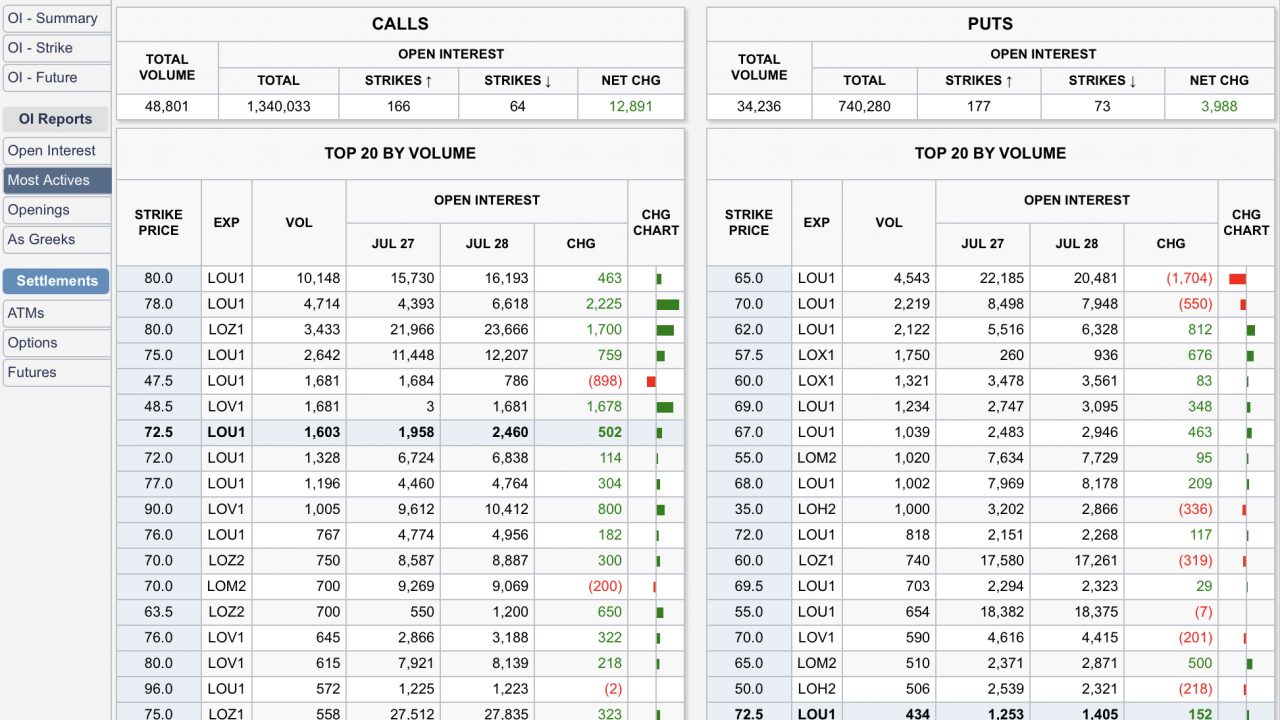Click the Puts STRIKES down-arrow header
Image resolution: width=1280 pixels, height=720 pixels.
point(1102,80)
